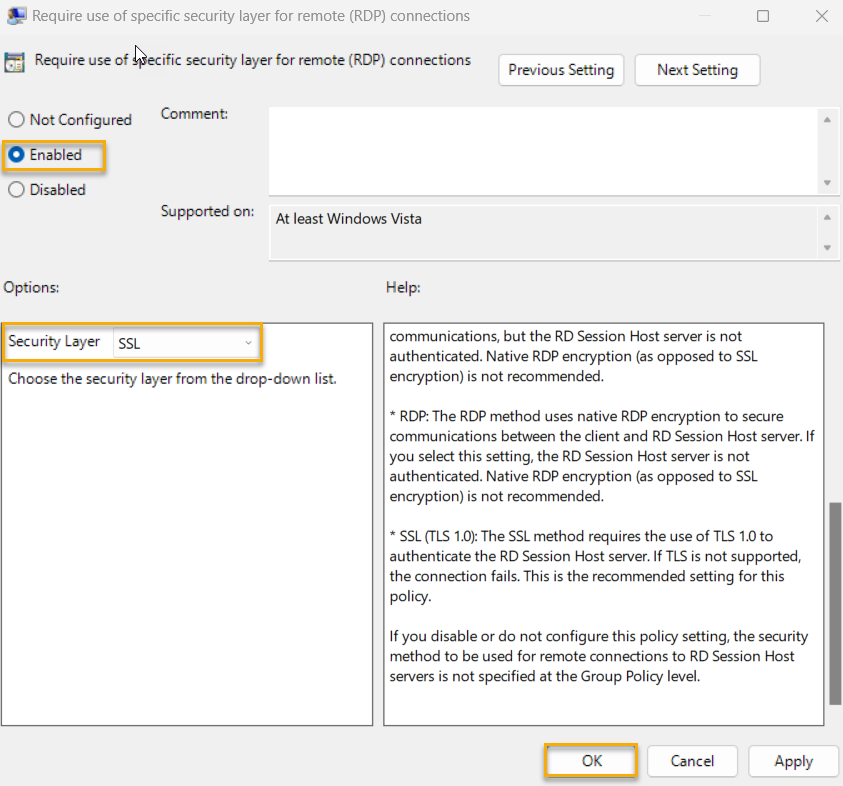Viewport: 843px width, 786px height.
Task: Click the Next Setting button
Action: [697, 70]
